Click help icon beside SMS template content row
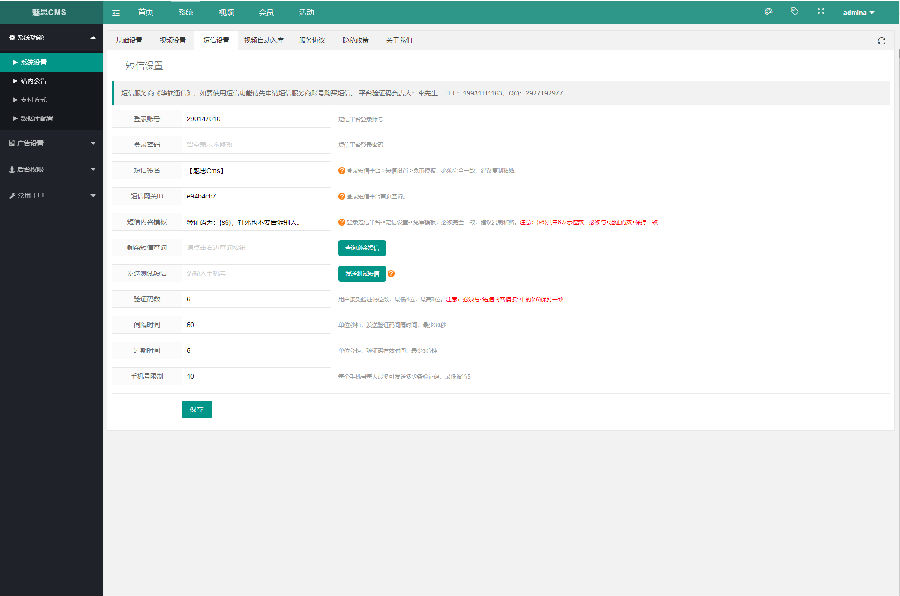The image size is (900, 596). [341, 222]
